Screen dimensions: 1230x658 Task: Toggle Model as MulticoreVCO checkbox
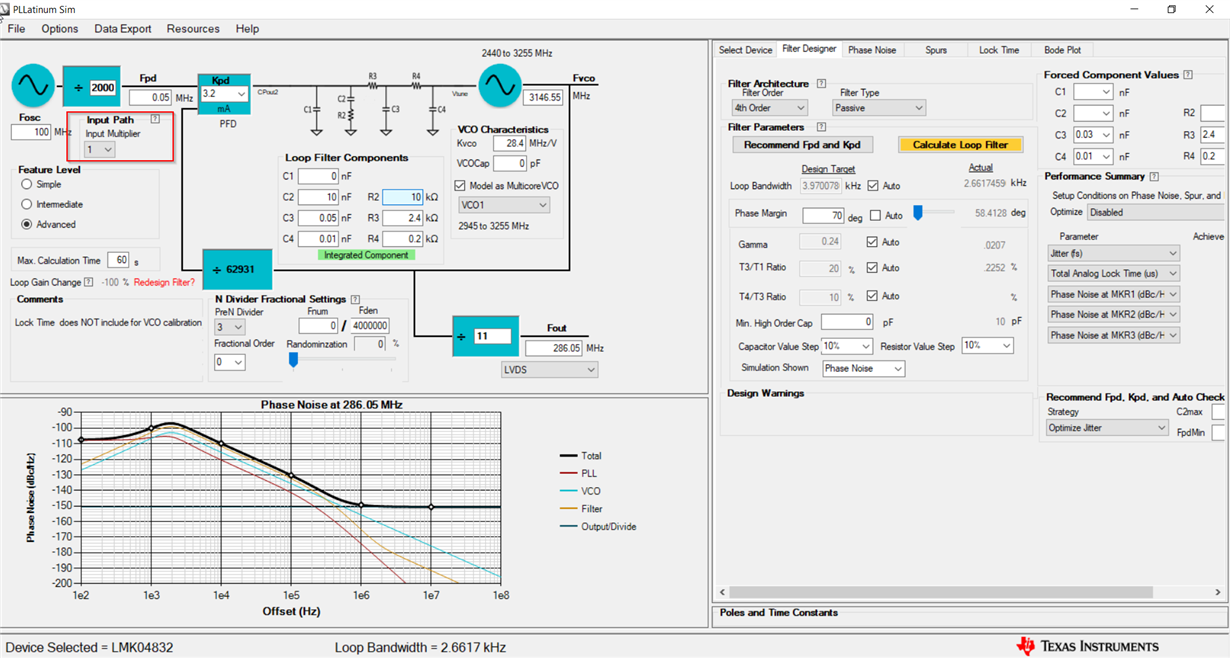[460, 186]
